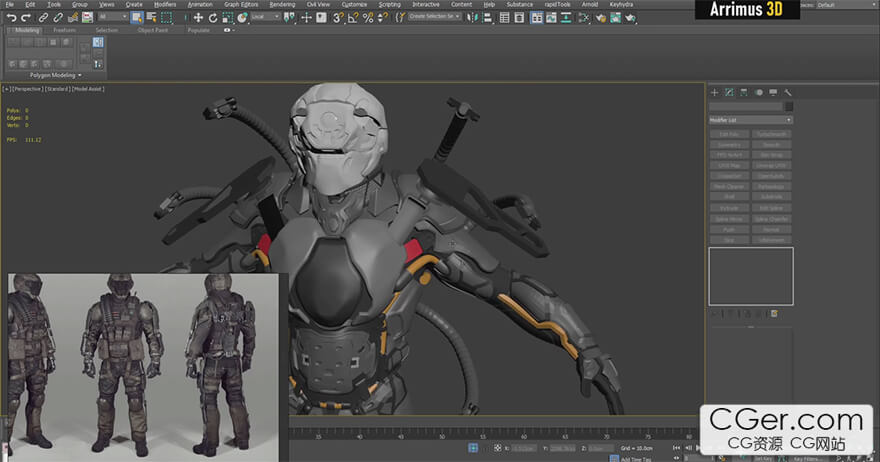The width and height of the screenshot is (880, 462).
Task: Click the Select and Place icon
Action: coord(242,18)
